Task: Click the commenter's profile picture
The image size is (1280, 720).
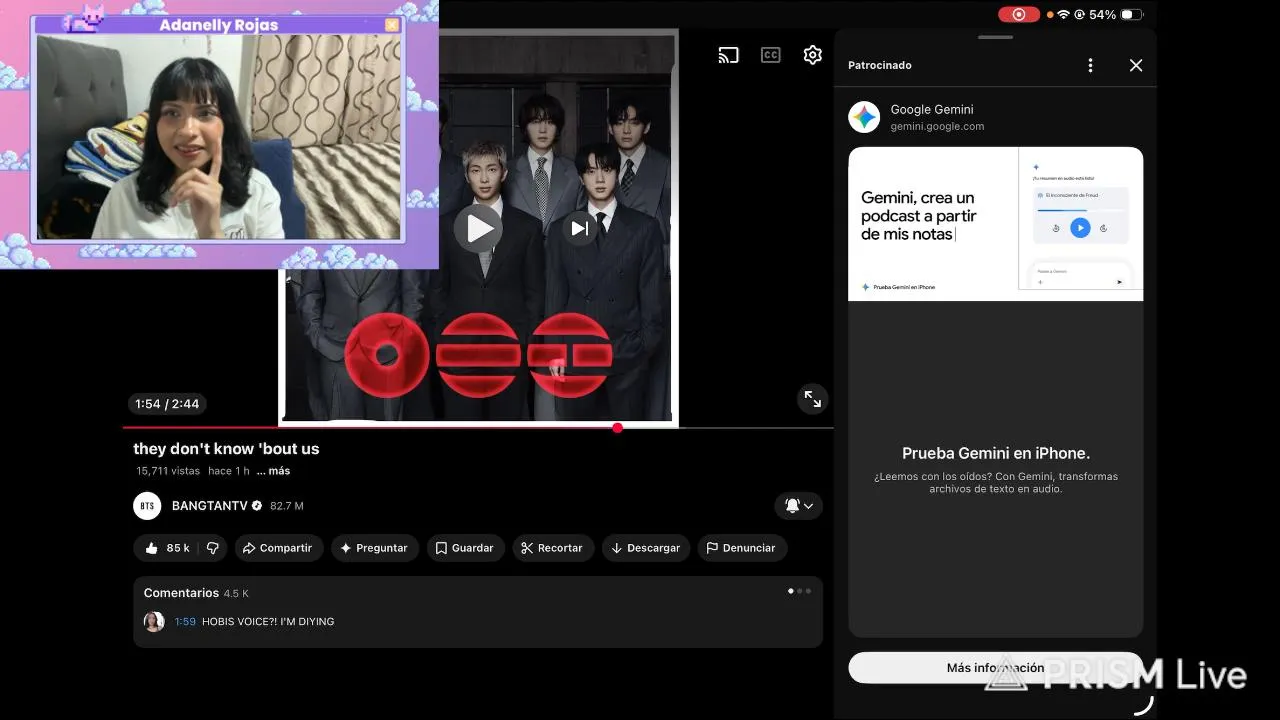Action: click(154, 622)
